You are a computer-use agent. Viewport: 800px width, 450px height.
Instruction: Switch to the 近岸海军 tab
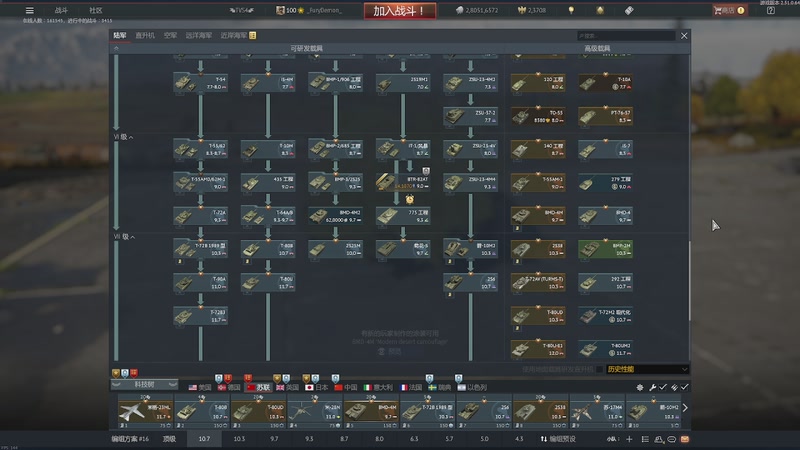(x=234, y=35)
